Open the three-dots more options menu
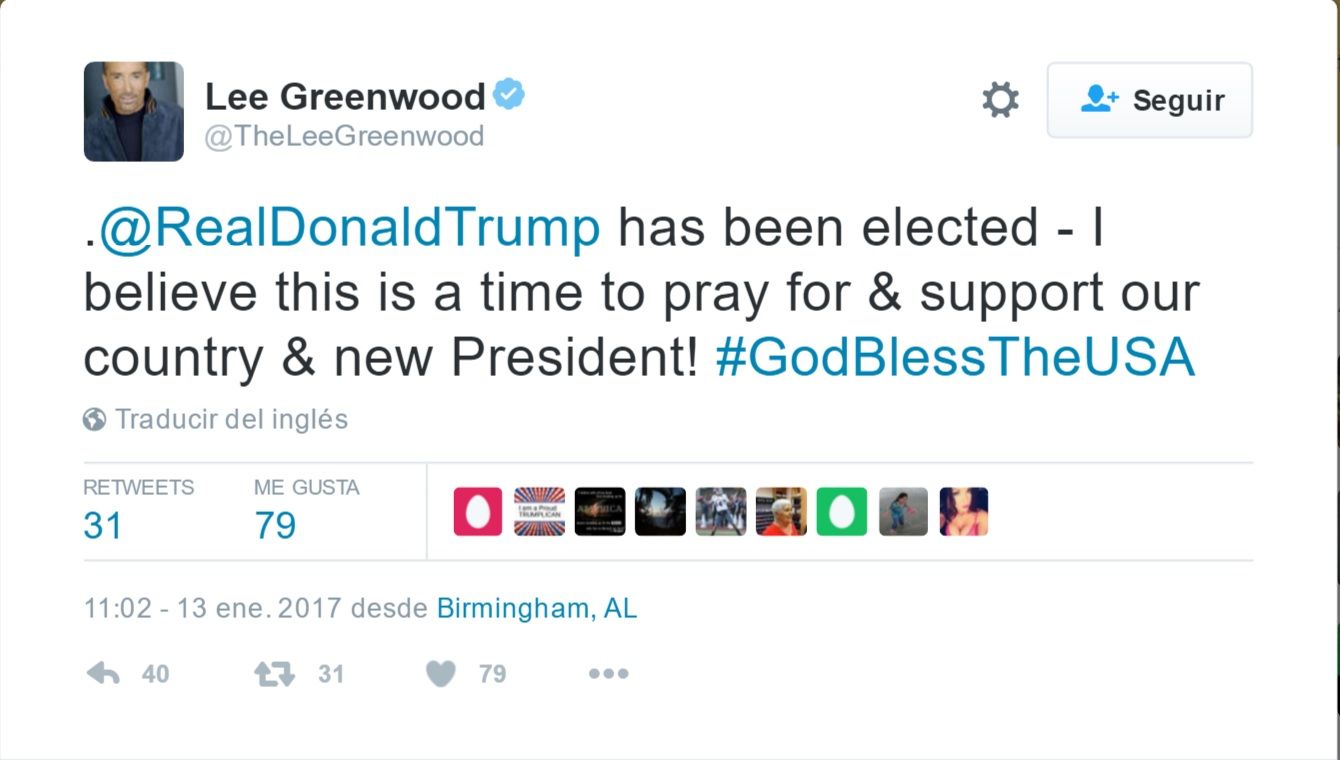 [608, 674]
